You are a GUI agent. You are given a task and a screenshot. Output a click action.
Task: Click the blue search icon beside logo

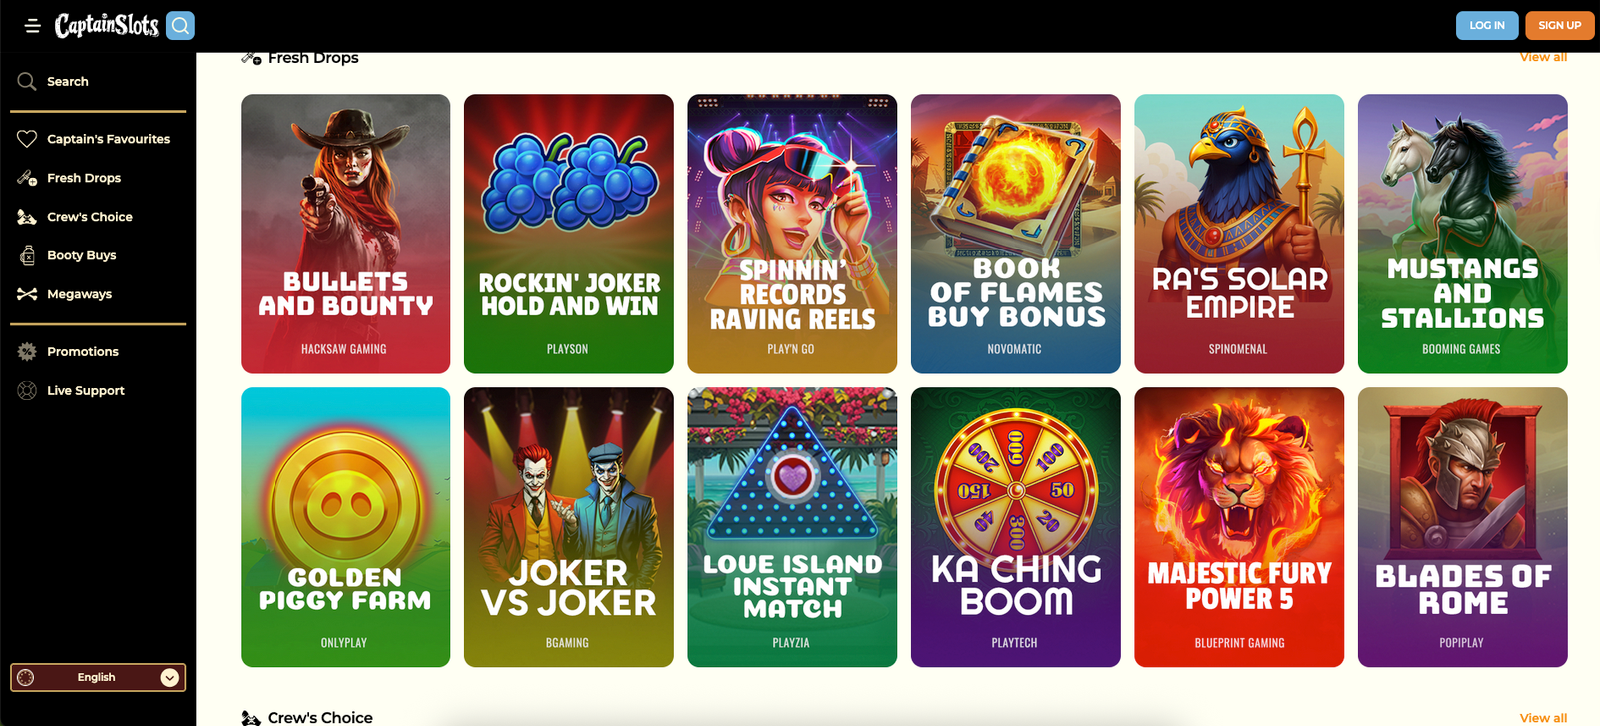click(181, 26)
